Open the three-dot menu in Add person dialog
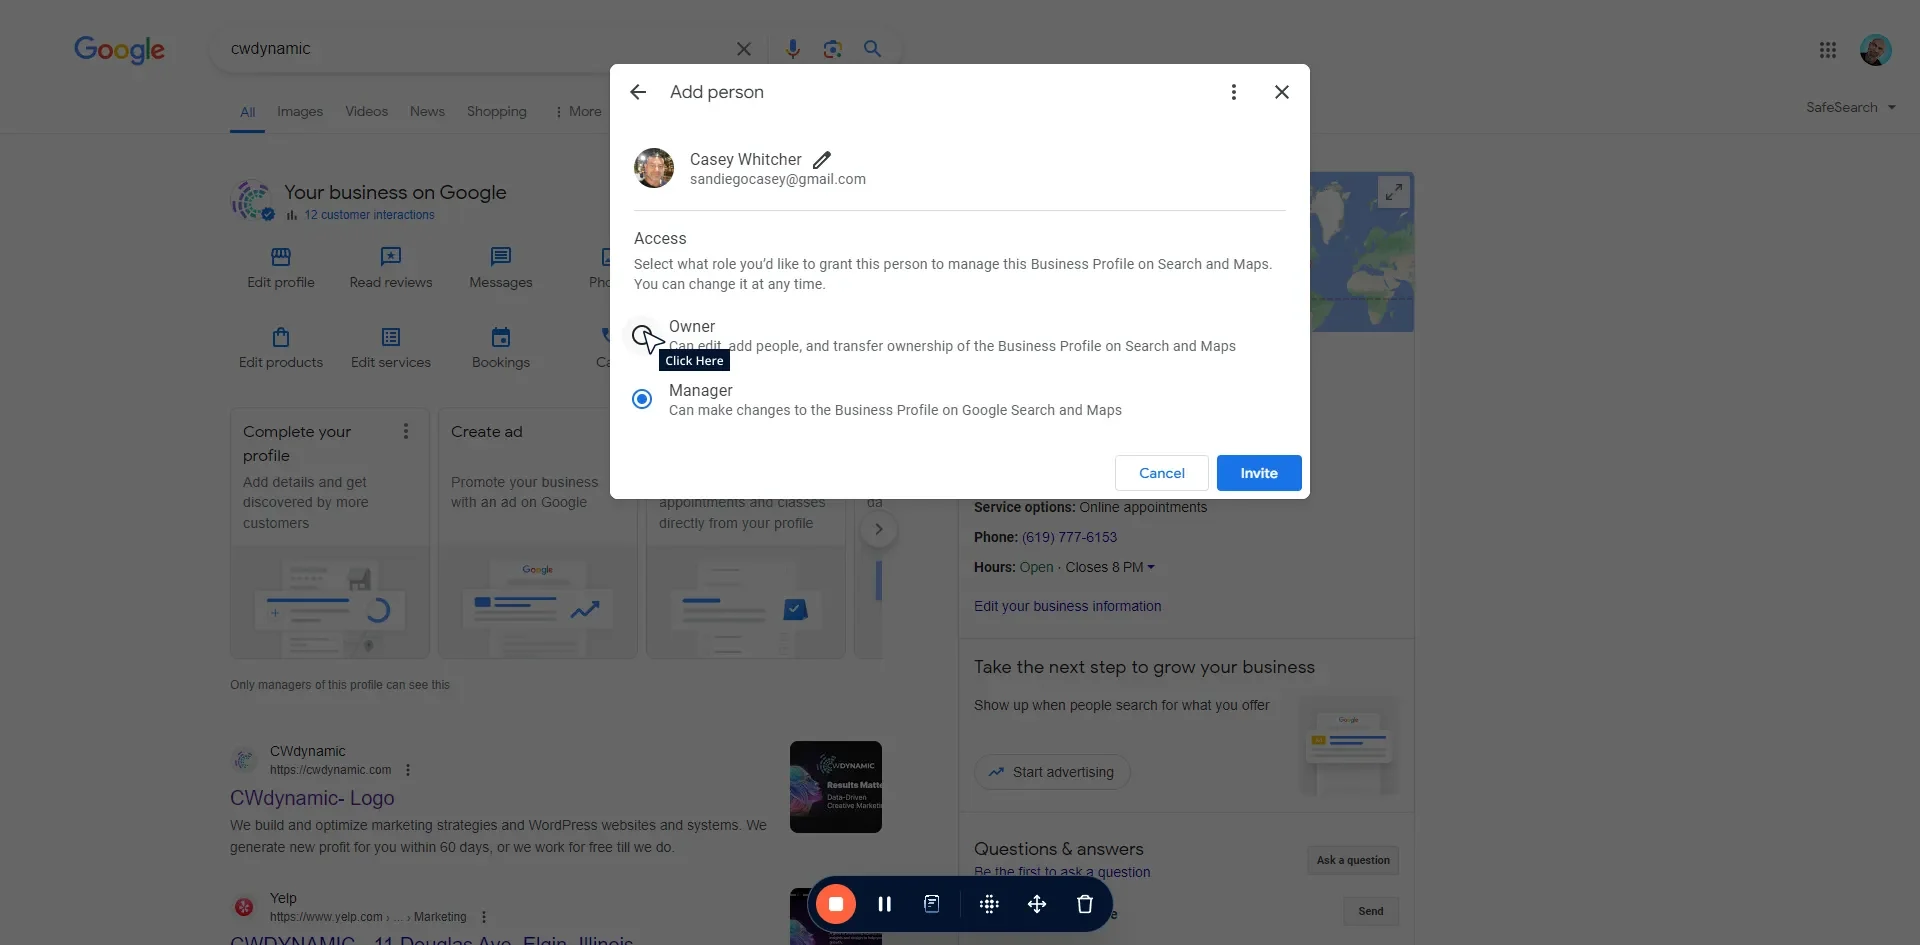 1233,91
